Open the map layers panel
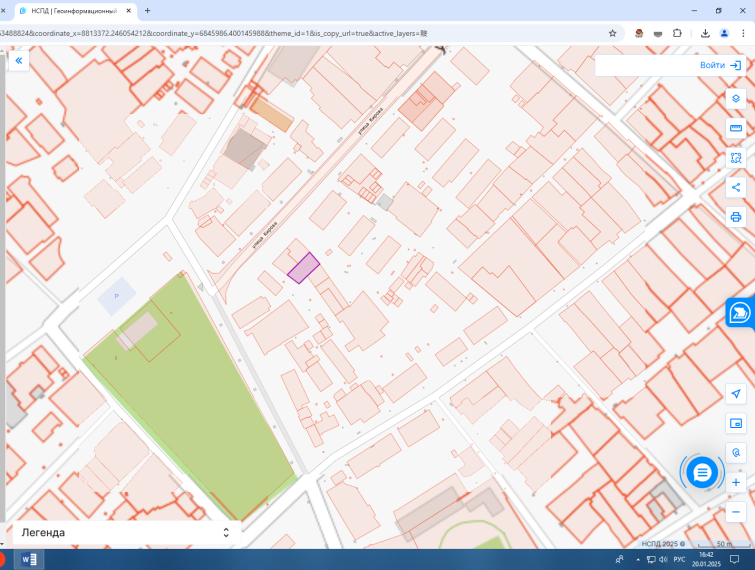755x570 pixels. click(x=736, y=99)
